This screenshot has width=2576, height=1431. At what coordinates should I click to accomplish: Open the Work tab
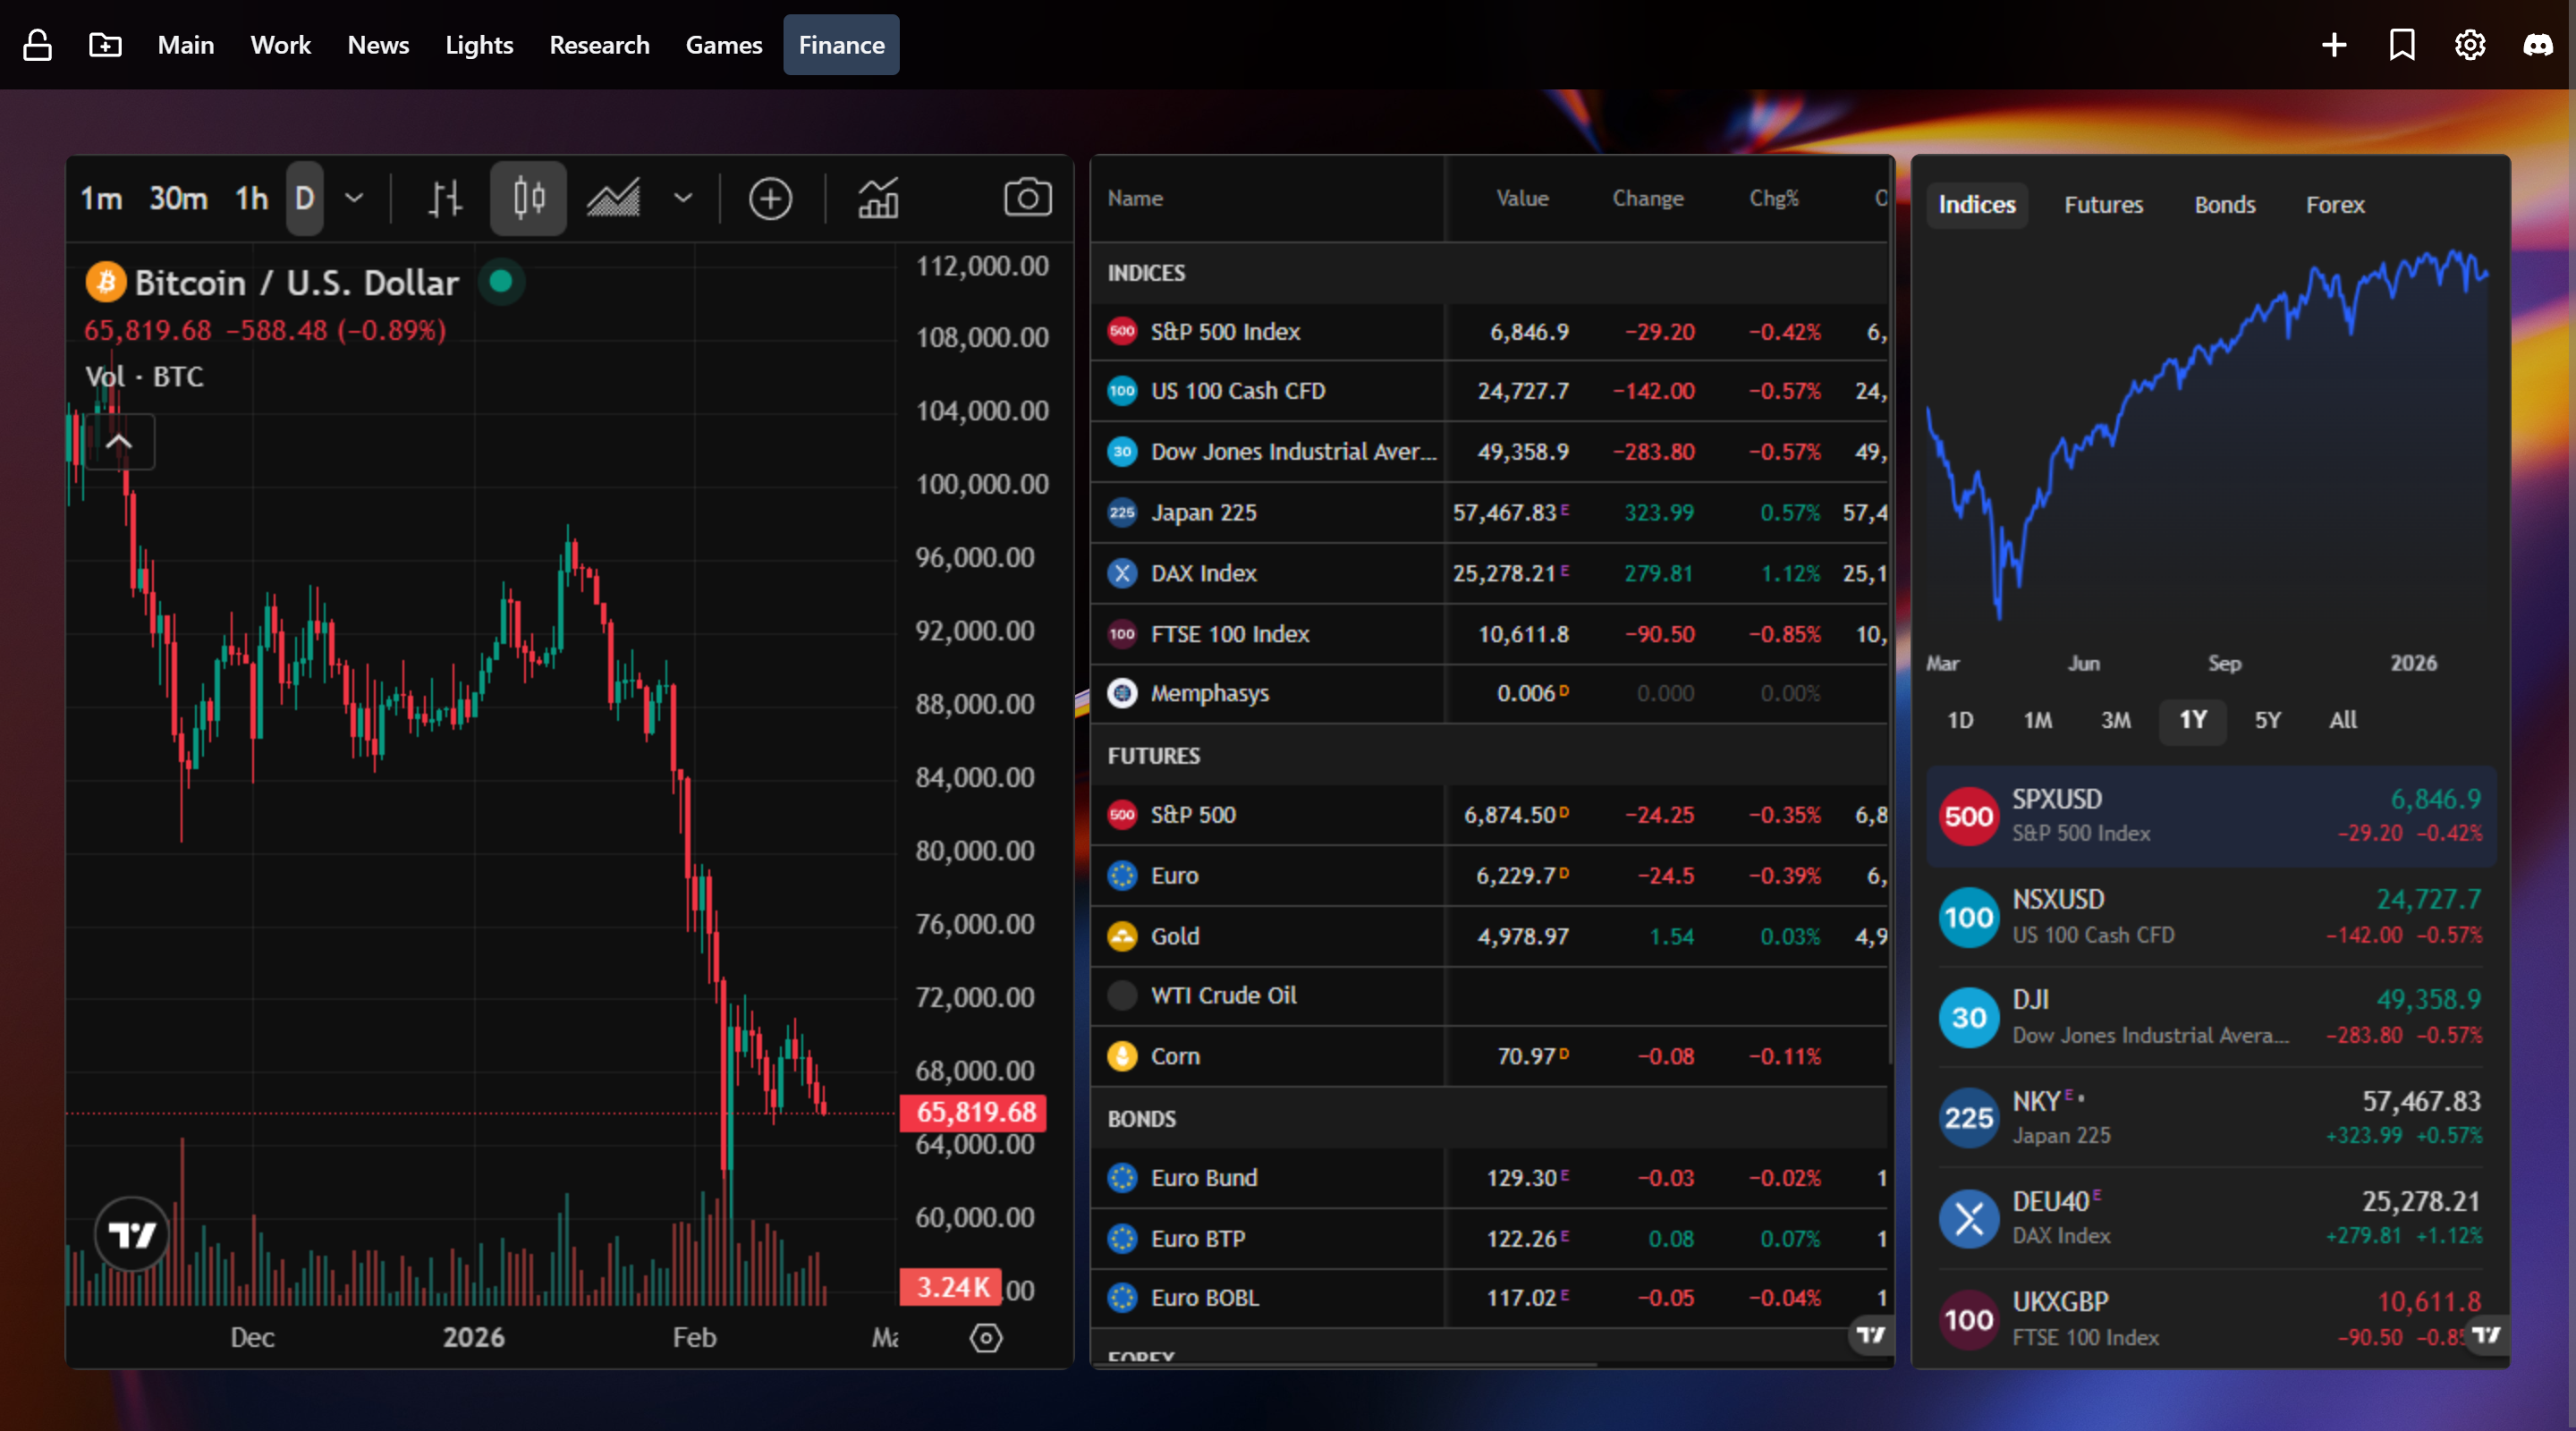[281, 45]
